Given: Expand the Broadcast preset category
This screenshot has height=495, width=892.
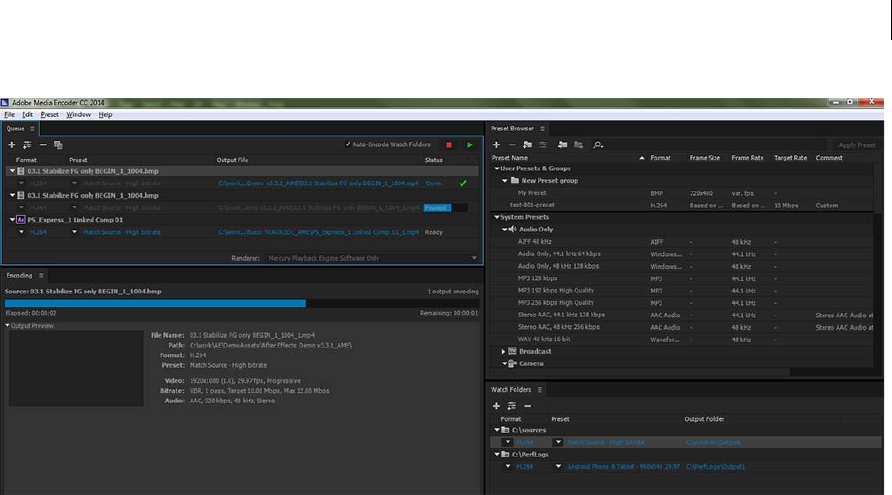Looking at the screenshot, I should point(504,352).
